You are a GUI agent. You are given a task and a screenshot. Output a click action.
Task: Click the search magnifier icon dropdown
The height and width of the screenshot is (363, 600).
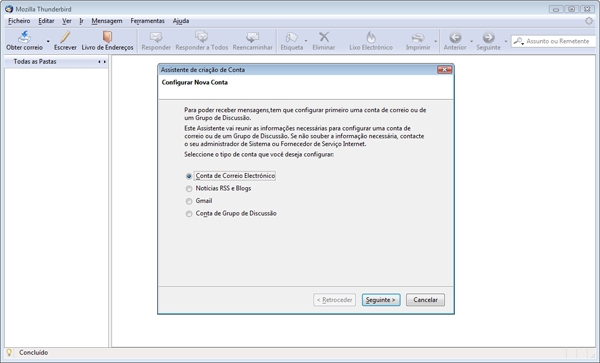pos(518,41)
